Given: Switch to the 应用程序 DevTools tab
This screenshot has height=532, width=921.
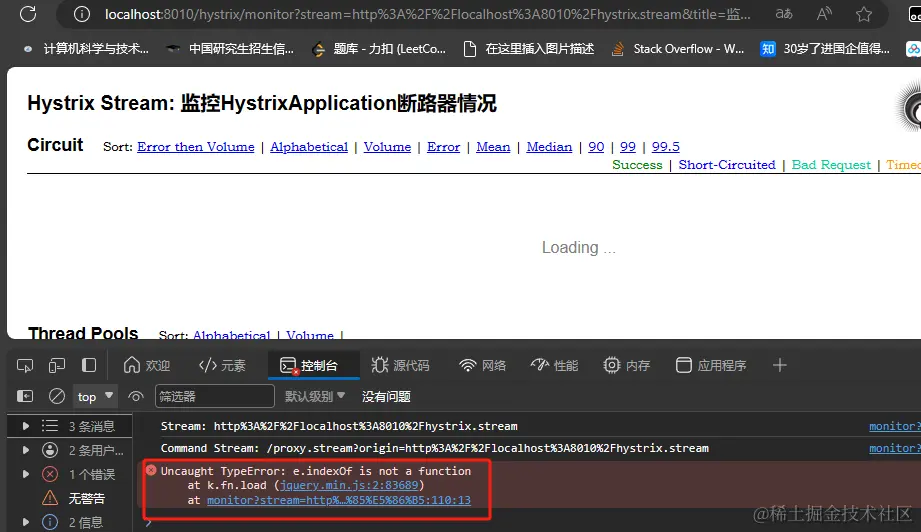Looking at the screenshot, I should [711, 365].
